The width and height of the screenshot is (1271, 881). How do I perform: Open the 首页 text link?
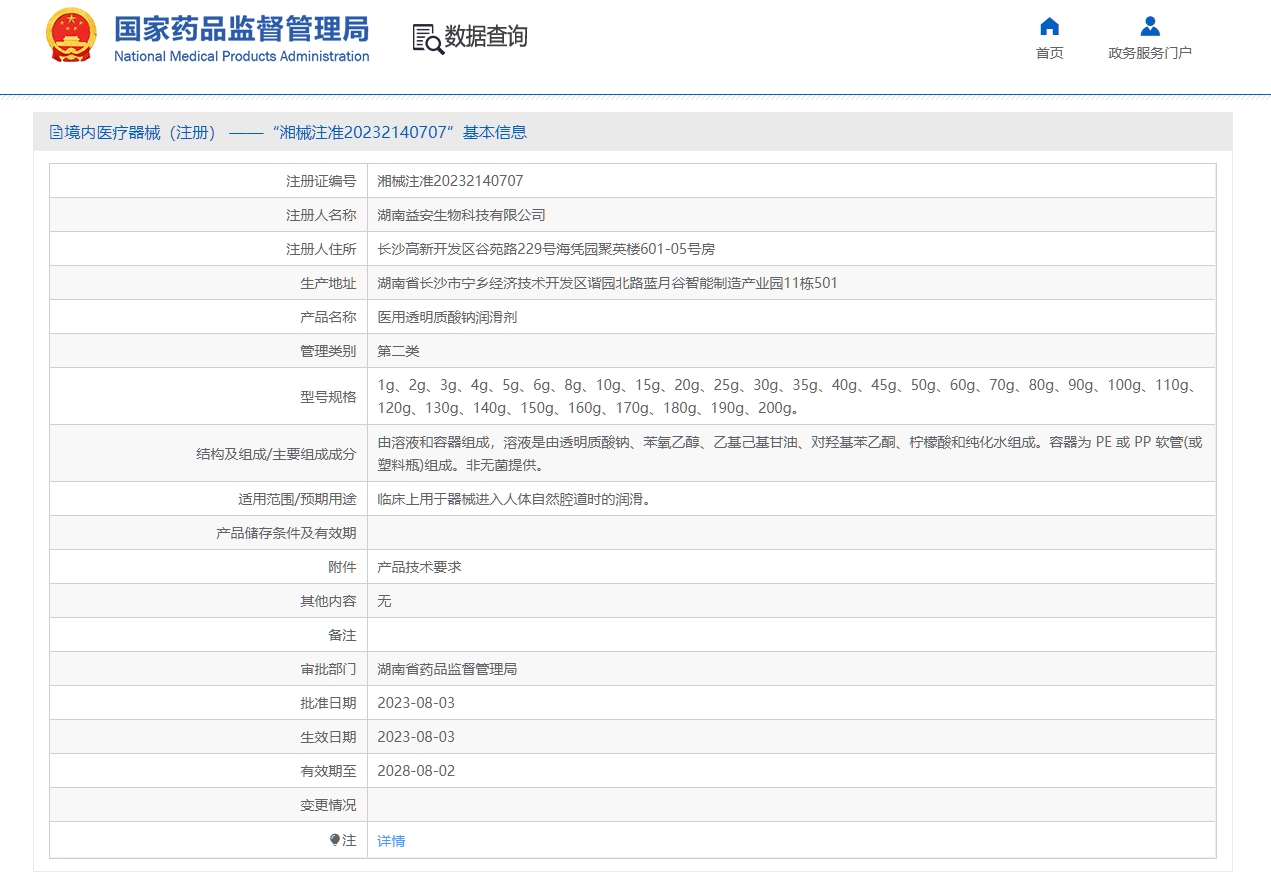click(1049, 53)
